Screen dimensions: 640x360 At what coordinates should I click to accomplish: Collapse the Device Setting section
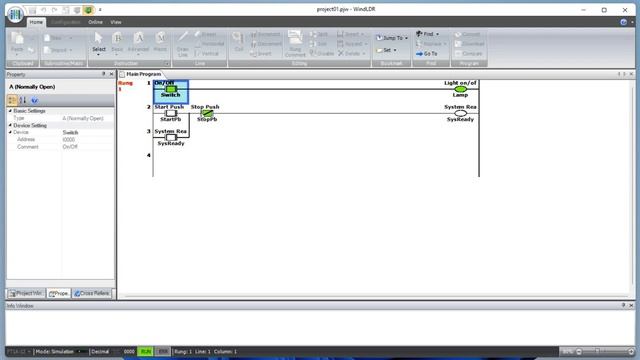10,125
